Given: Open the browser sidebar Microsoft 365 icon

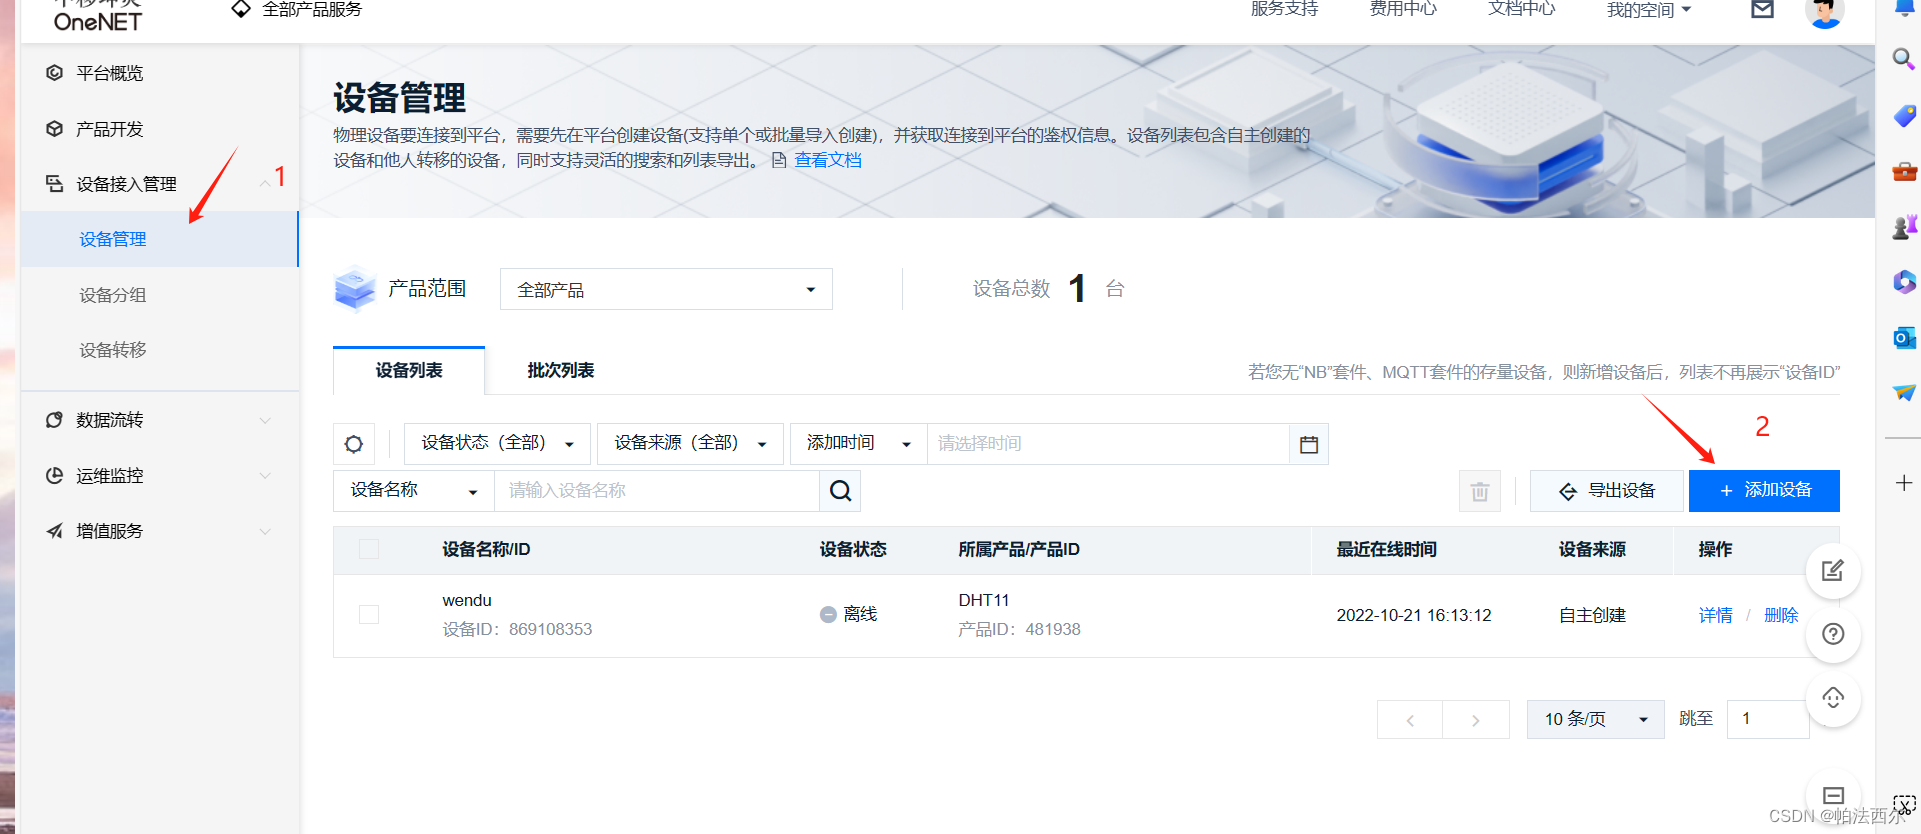Looking at the screenshot, I should 1904,282.
